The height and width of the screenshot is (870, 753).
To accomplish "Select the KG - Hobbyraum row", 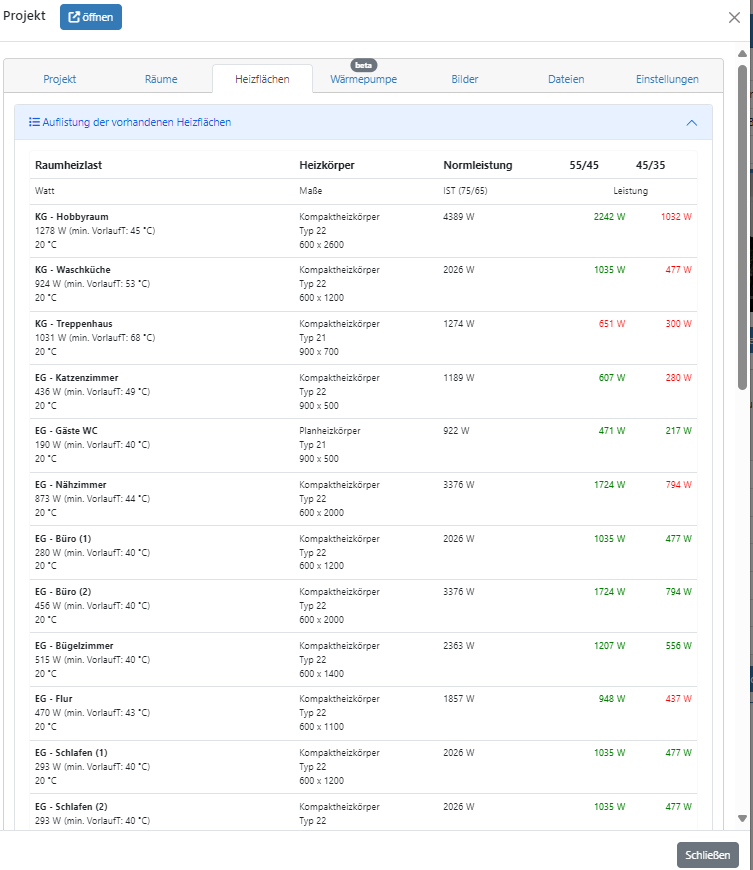I will click(72, 216).
